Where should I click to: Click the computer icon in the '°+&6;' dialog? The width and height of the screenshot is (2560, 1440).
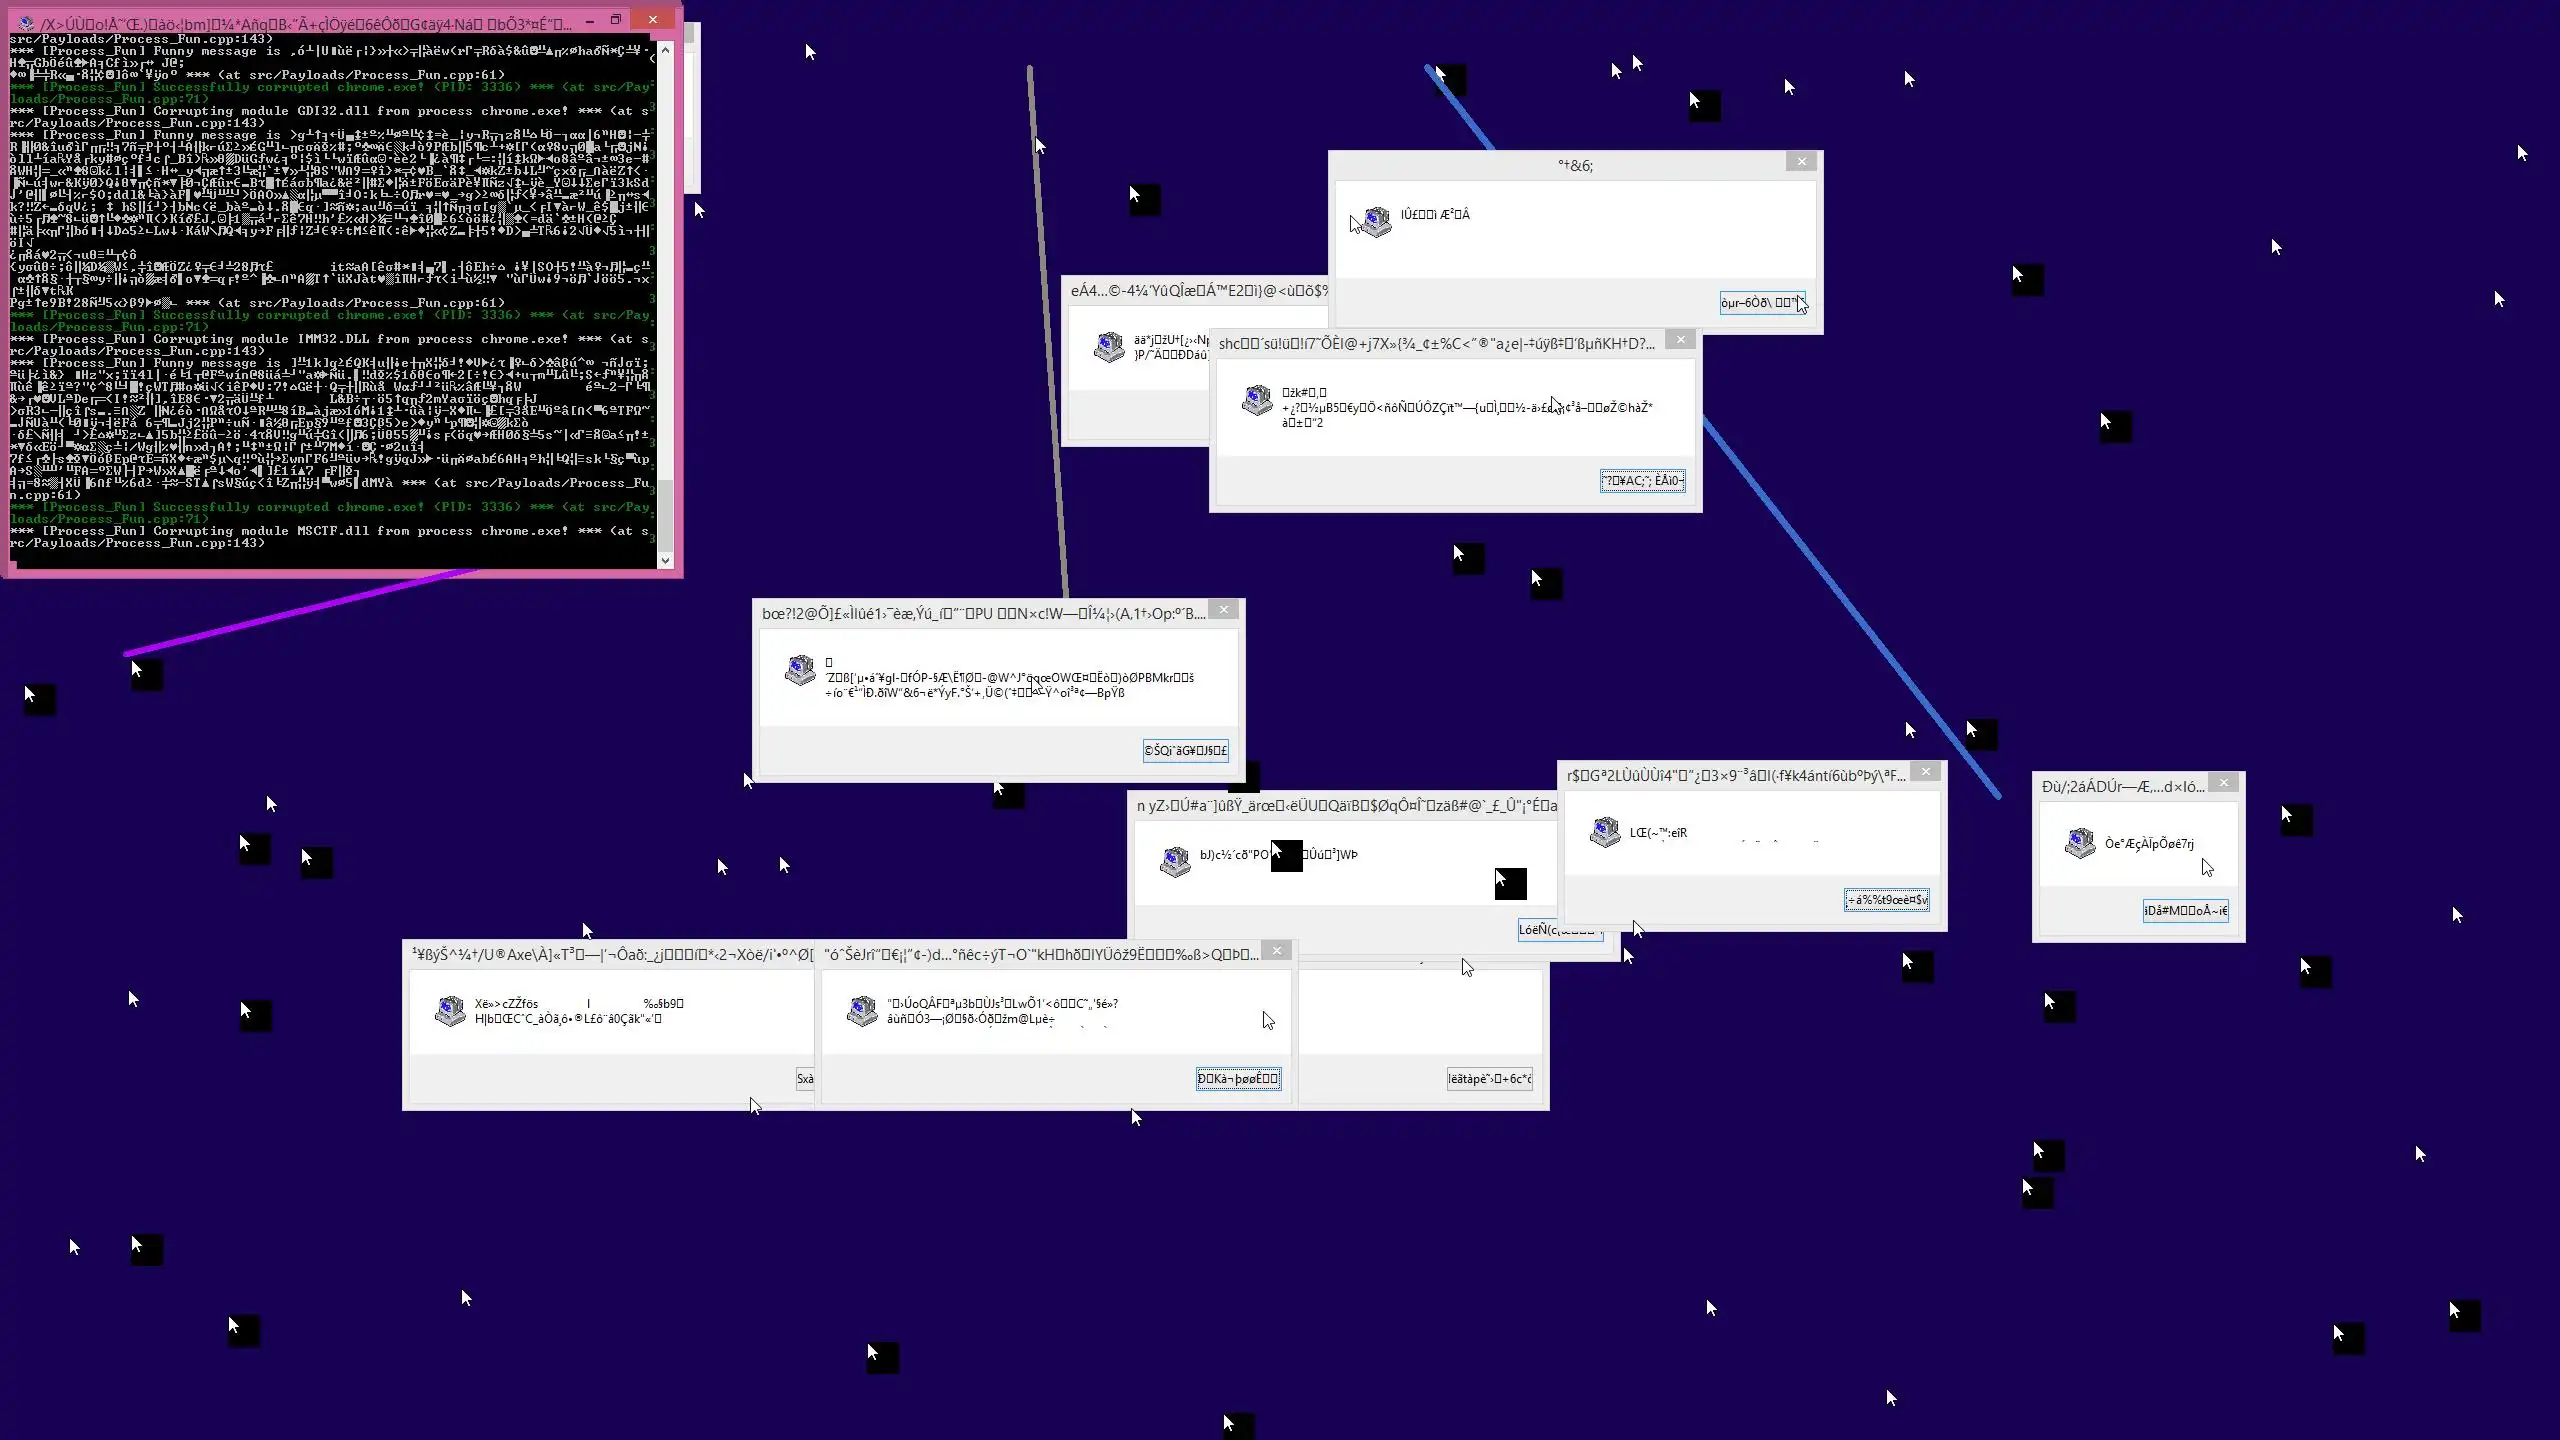tap(1377, 221)
